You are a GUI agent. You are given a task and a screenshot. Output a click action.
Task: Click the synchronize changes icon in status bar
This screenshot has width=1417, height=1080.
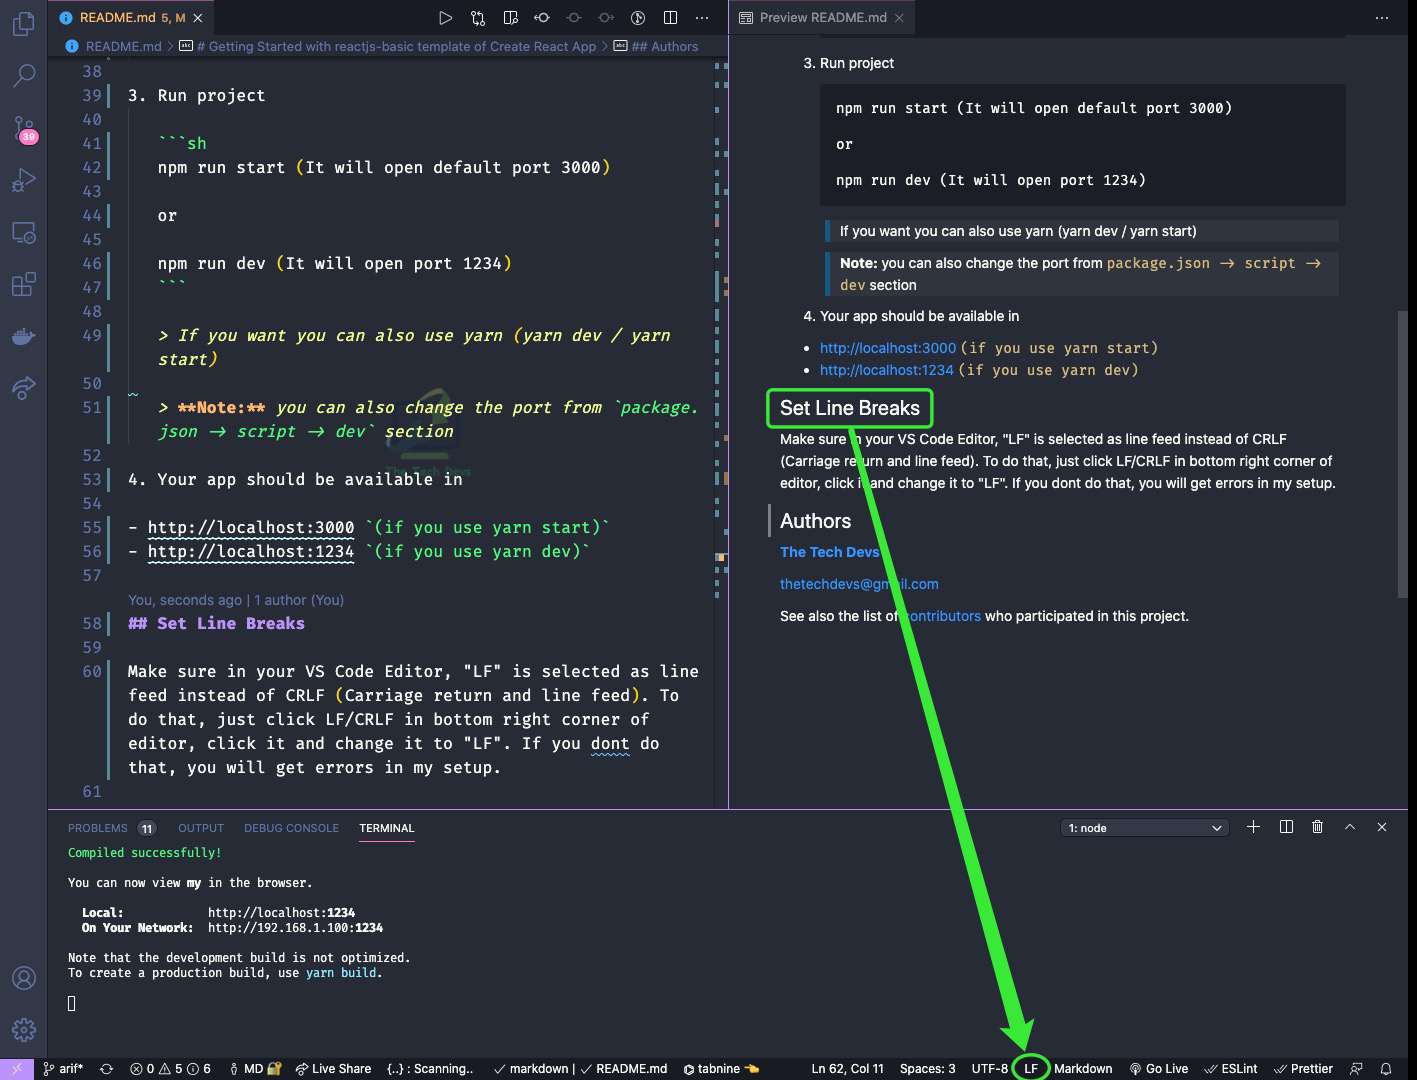click(106, 1069)
